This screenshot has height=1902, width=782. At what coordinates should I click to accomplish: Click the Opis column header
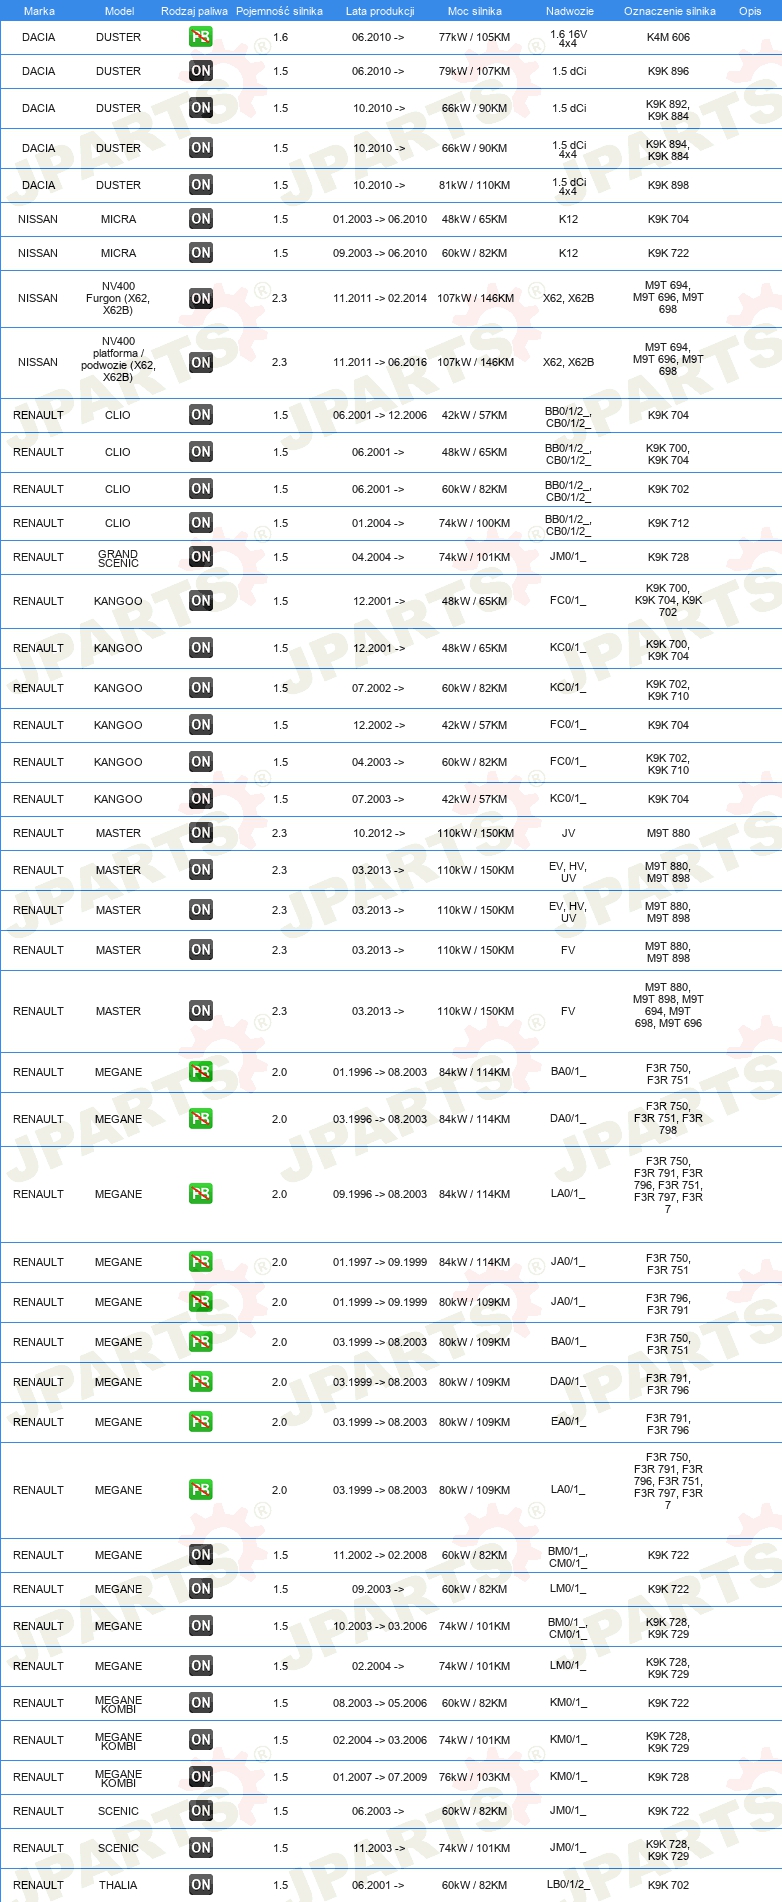click(x=750, y=11)
